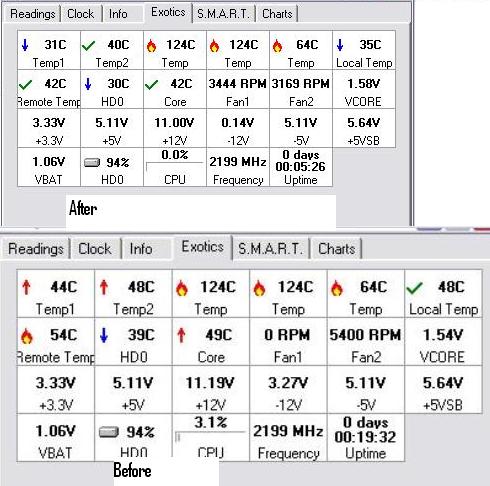
Task: Click the blue down arrow beside 31C Temp1
Action: pos(25,45)
